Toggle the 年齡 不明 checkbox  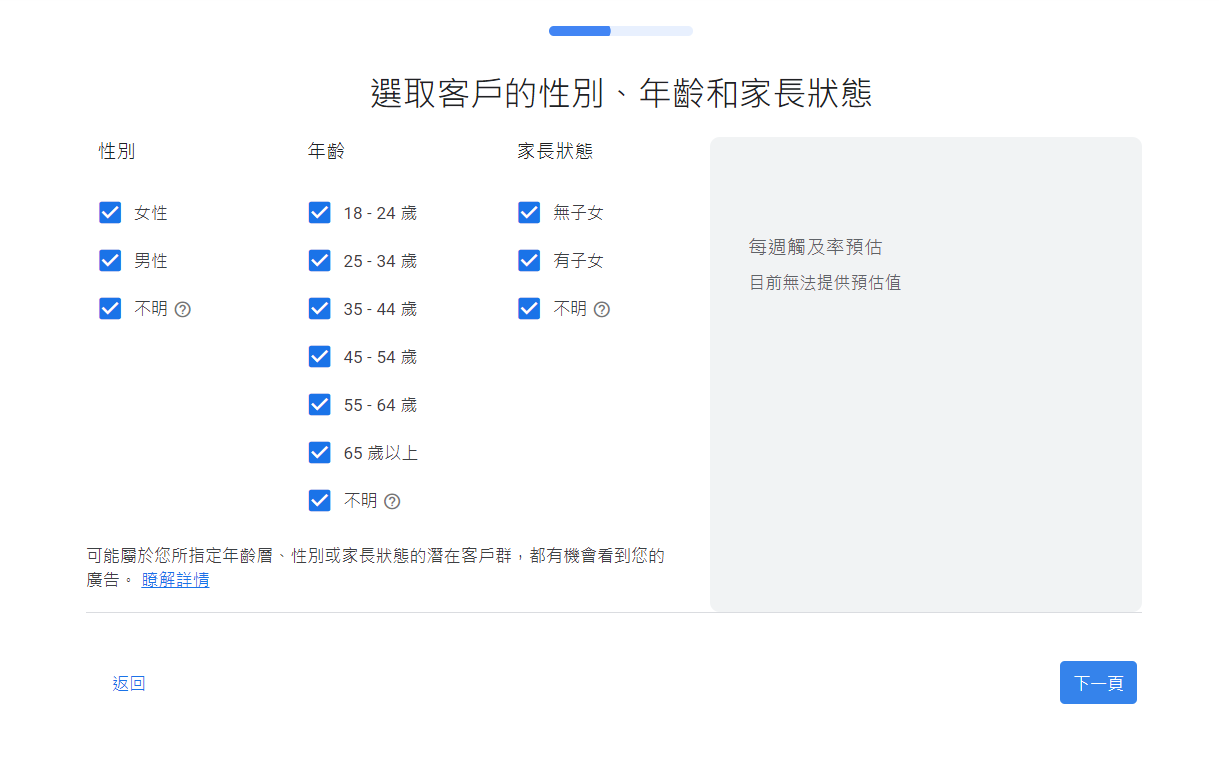pyautogui.click(x=320, y=501)
